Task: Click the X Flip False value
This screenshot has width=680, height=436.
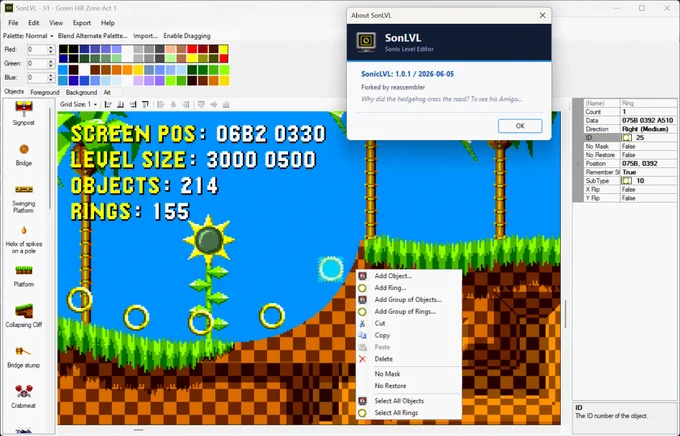Action: point(648,190)
